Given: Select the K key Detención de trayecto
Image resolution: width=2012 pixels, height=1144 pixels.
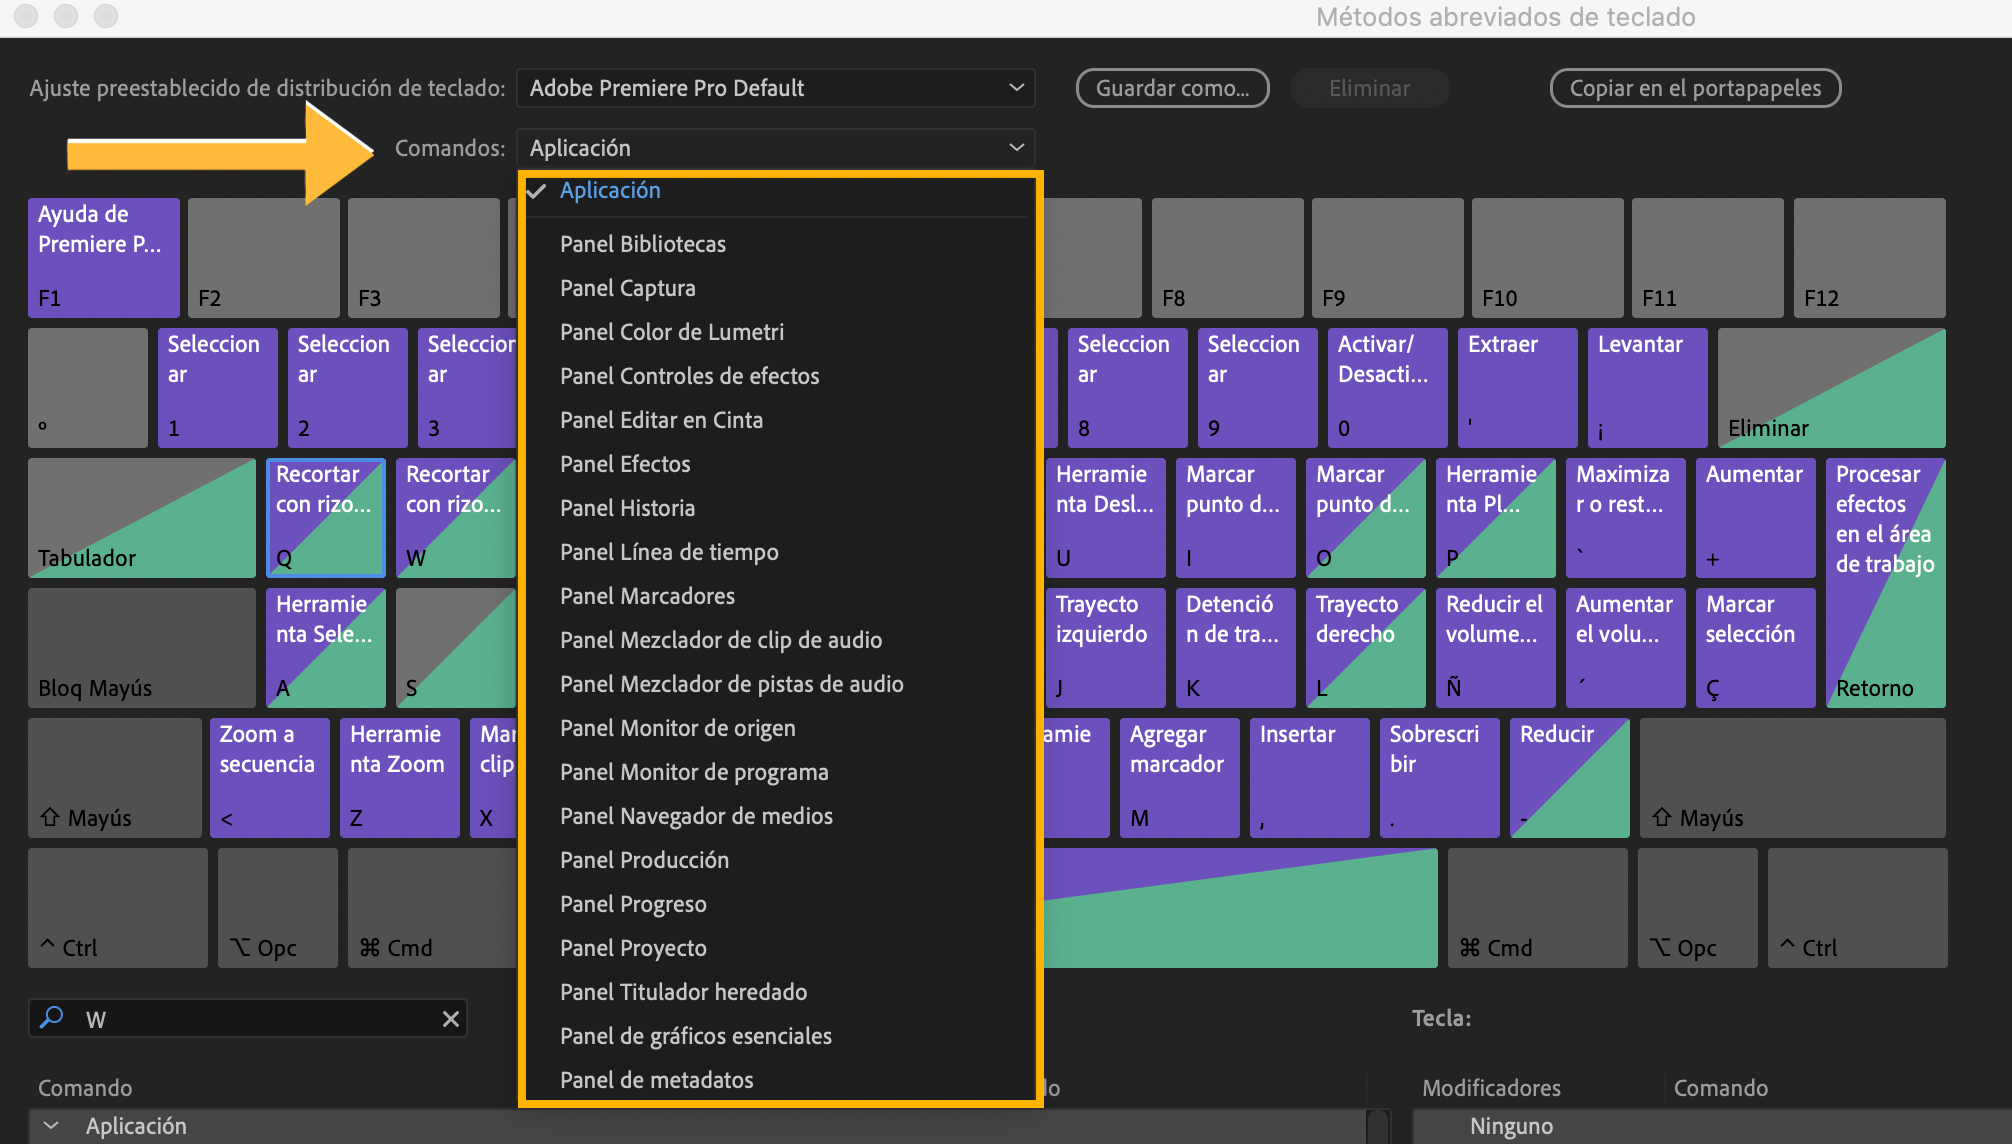Looking at the screenshot, I should pos(1236,648).
